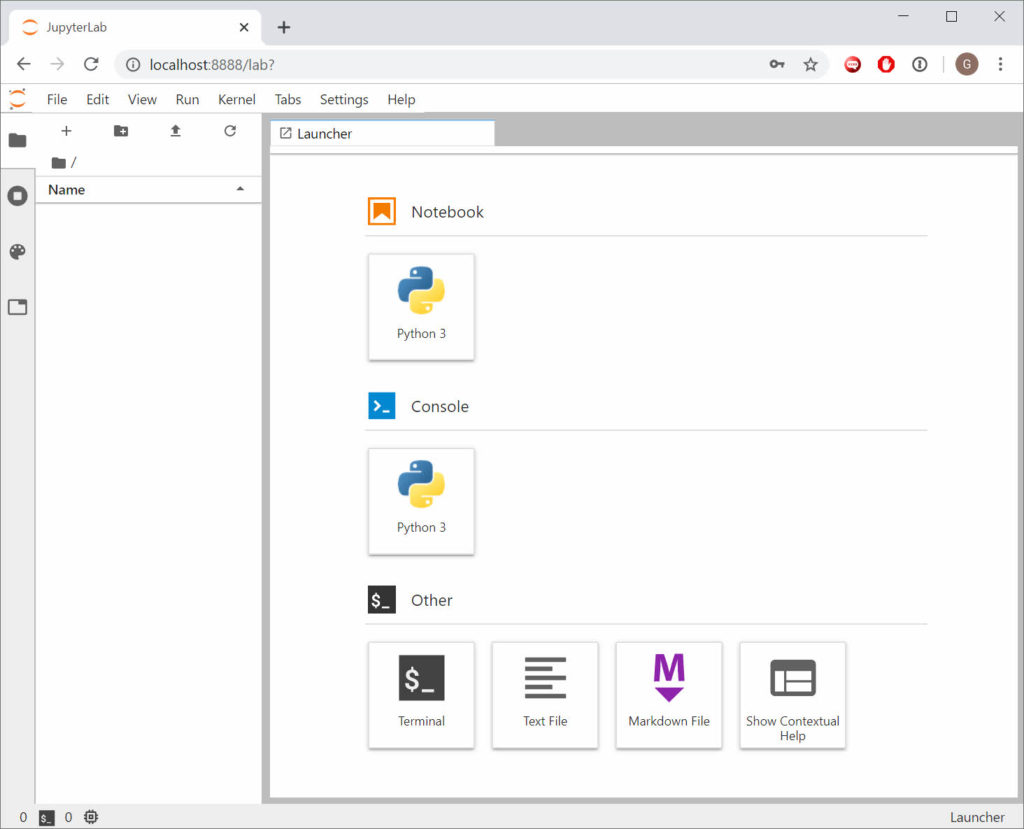Image resolution: width=1024 pixels, height=829 pixels.
Task: Sort files by the Name column header
Action: click(x=148, y=189)
